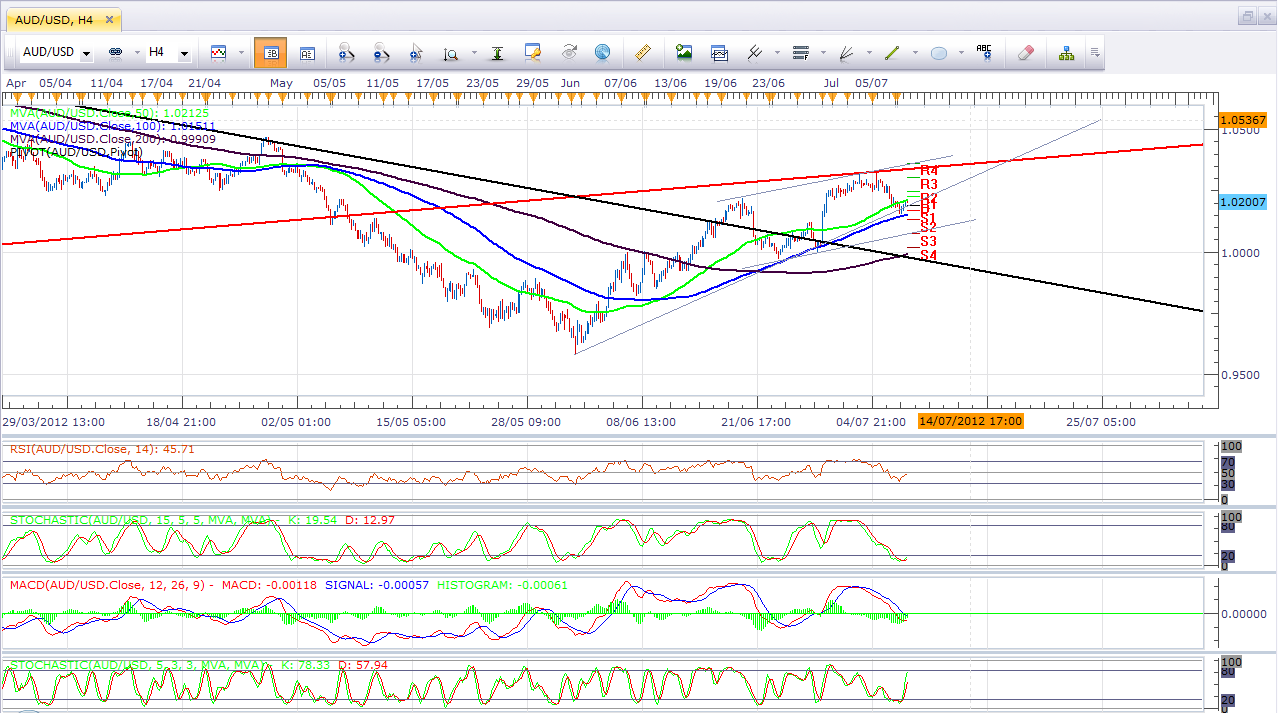
Task: Click the chart template window icon
Action: (719, 52)
